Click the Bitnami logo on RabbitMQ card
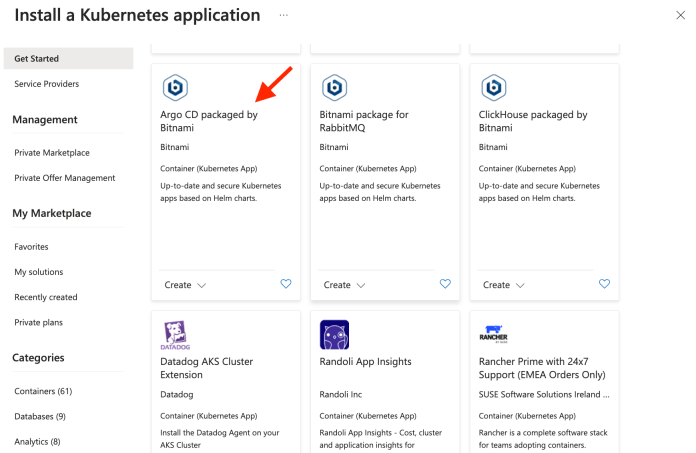The width and height of the screenshot is (696, 453). tap(334, 87)
